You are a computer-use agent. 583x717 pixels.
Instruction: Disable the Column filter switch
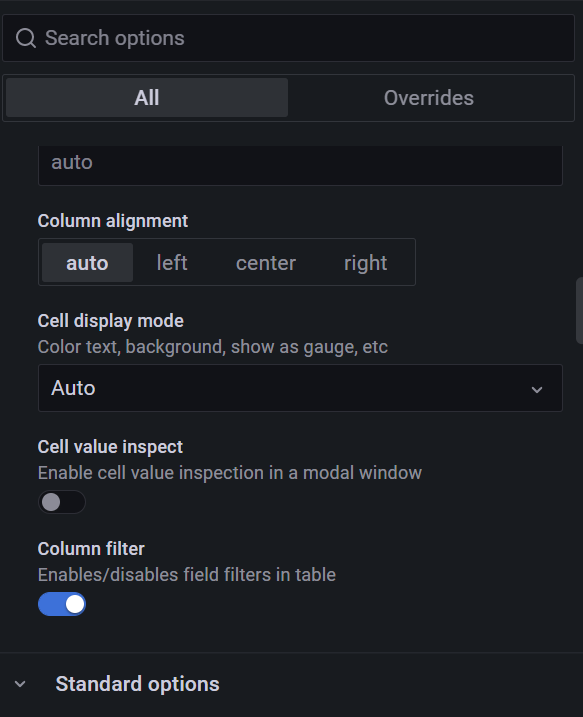[62, 604]
